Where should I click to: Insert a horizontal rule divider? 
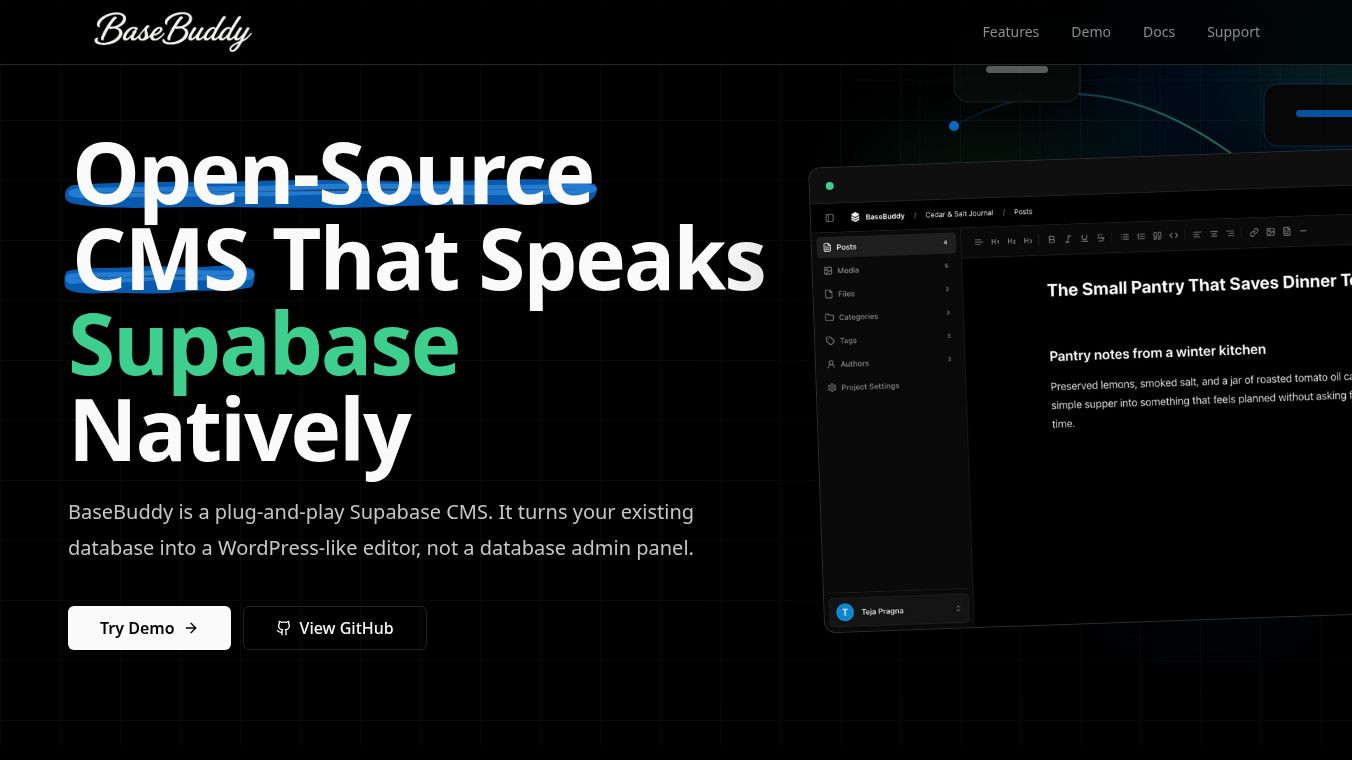tap(1303, 231)
